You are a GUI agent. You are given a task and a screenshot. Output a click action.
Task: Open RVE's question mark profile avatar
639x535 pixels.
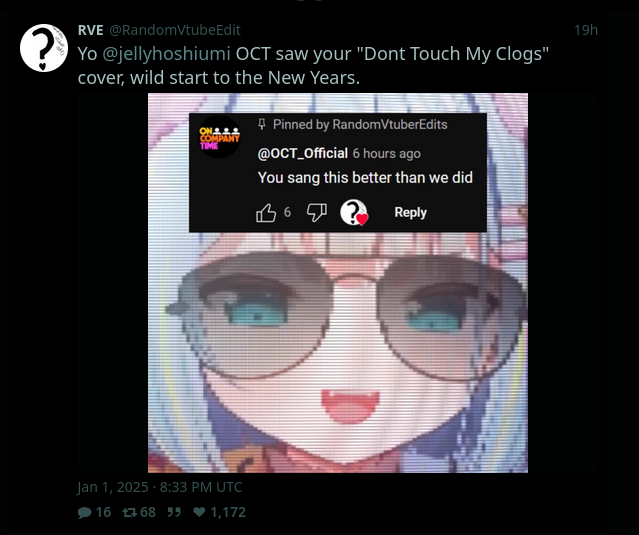[x=44, y=48]
